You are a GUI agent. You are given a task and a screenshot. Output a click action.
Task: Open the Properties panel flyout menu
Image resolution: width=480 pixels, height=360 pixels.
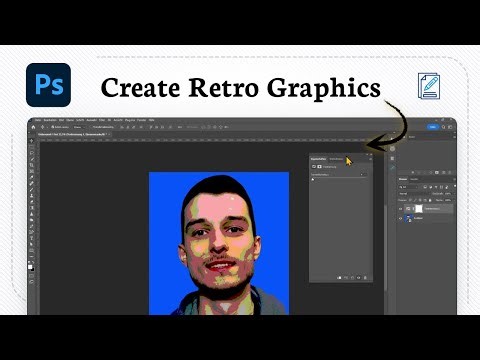pyautogui.click(x=371, y=159)
